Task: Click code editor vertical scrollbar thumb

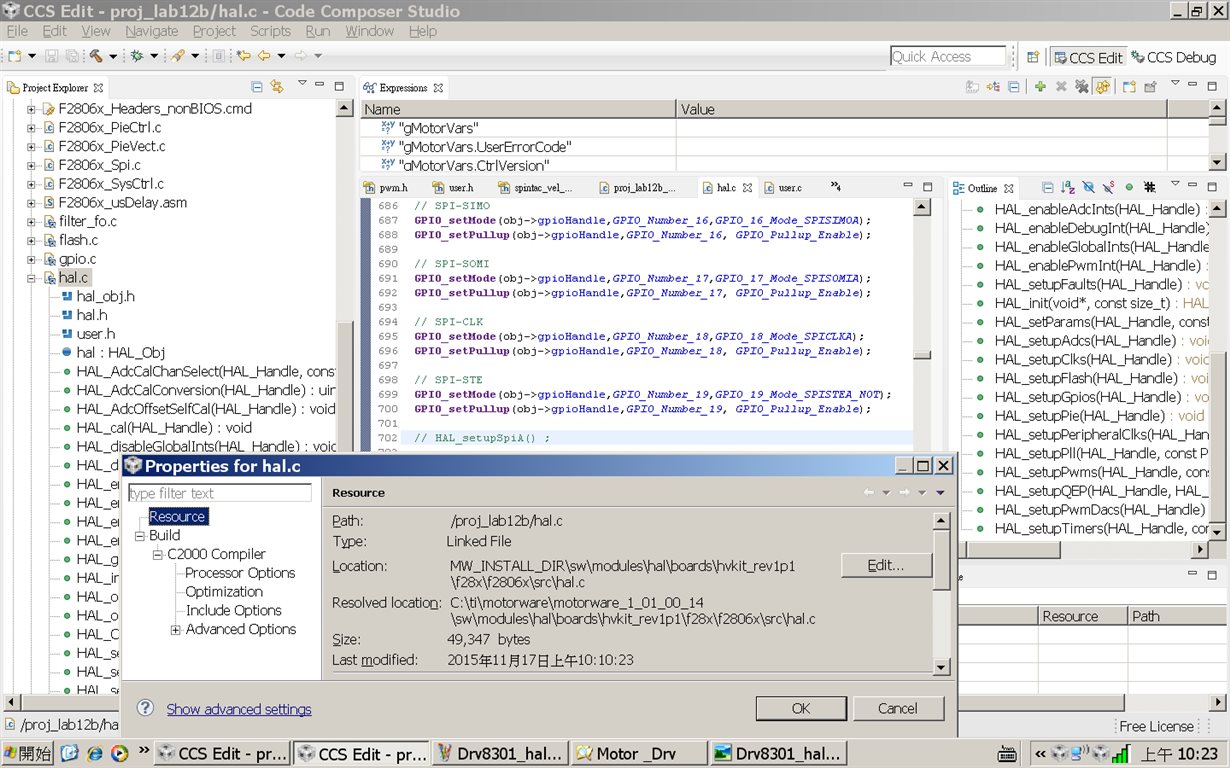Action: [921, 354]
